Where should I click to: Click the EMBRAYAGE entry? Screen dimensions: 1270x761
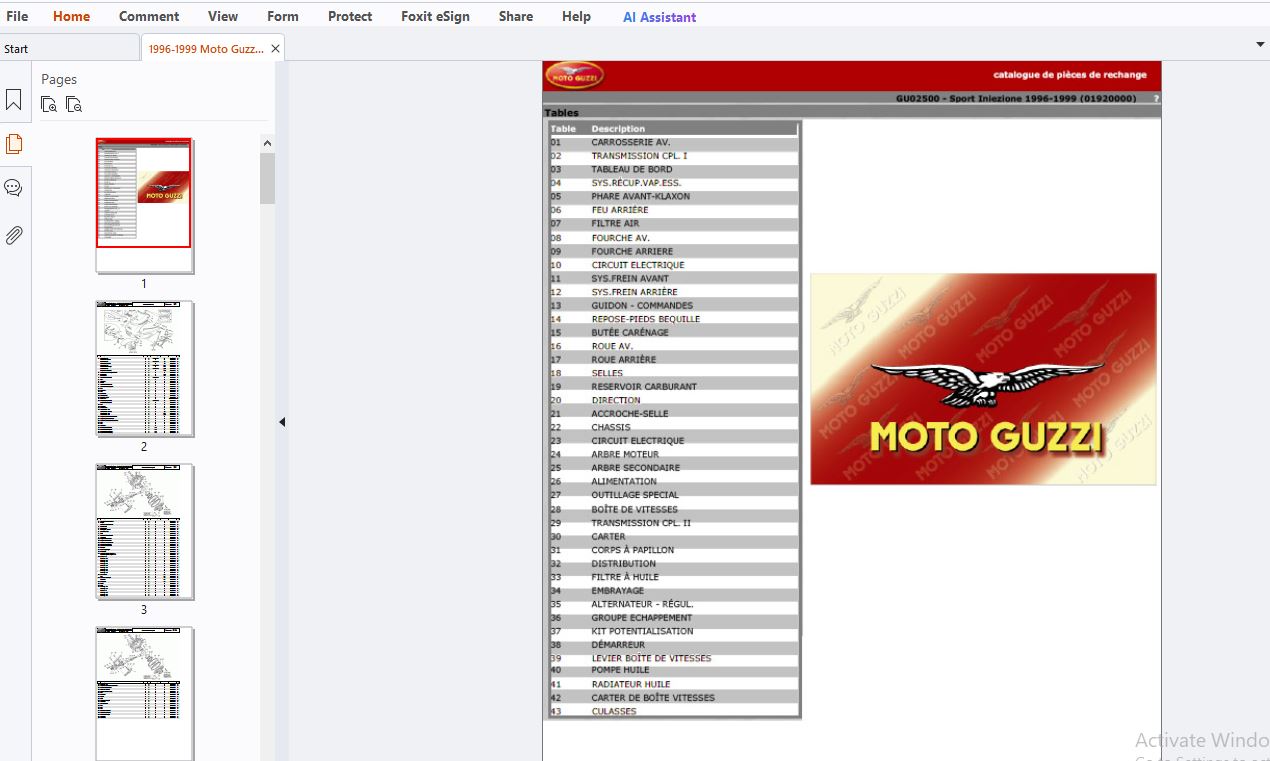point(617,591)
